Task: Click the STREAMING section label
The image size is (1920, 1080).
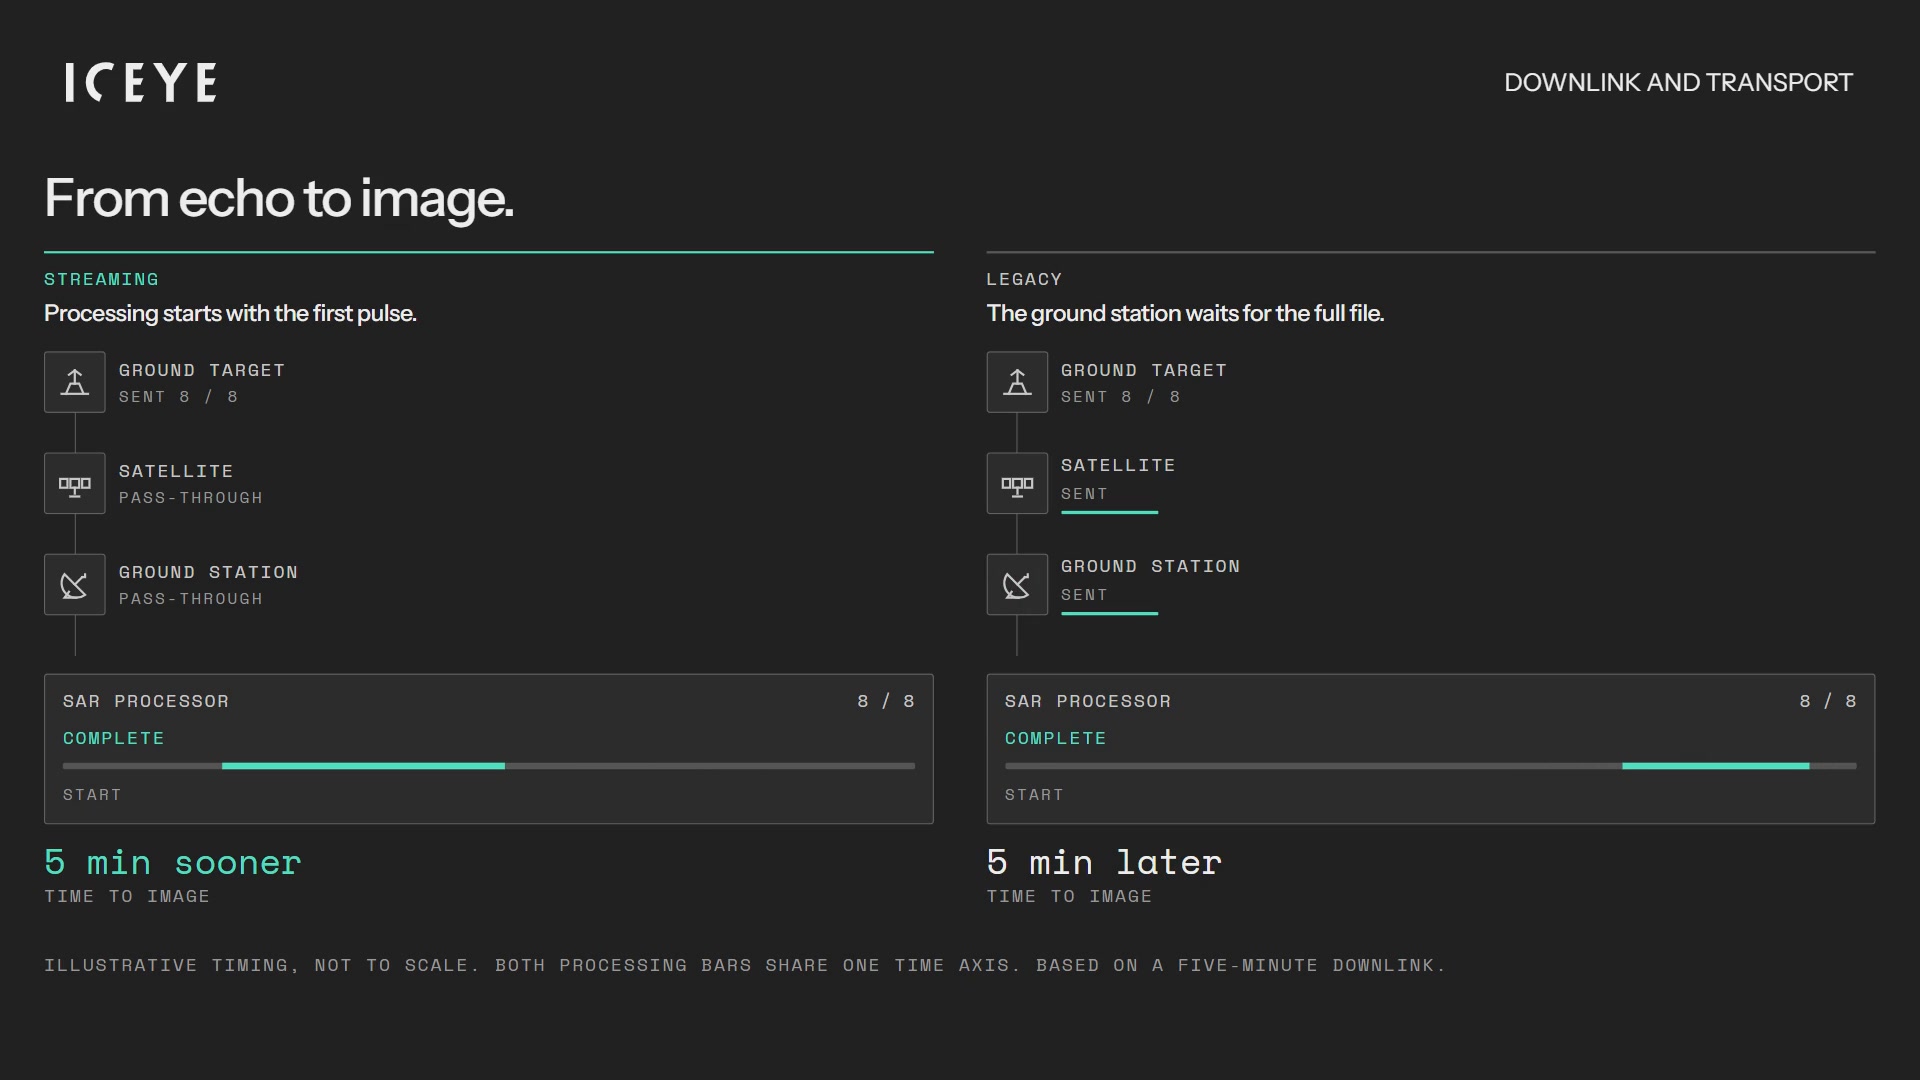Action: point(101,279)
